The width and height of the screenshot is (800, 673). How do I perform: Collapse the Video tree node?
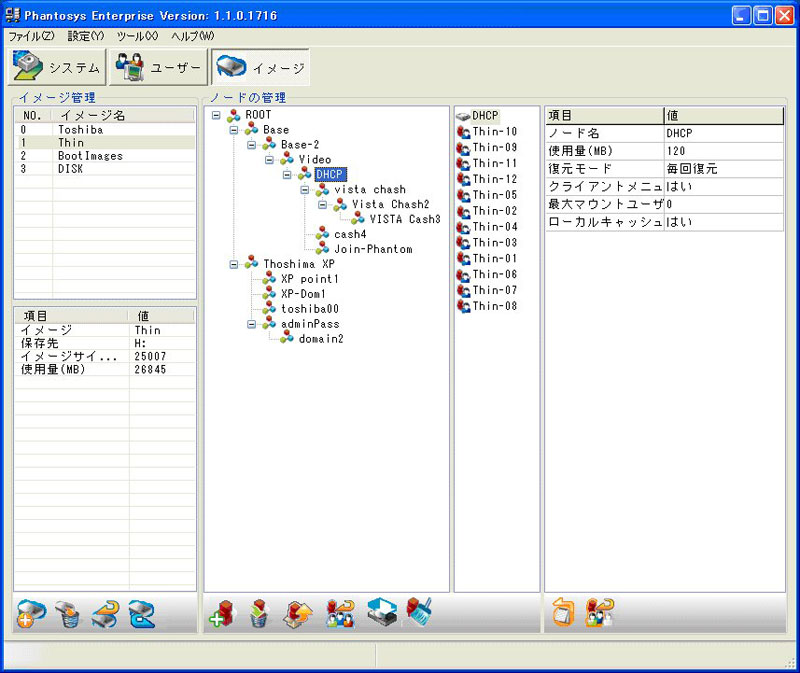[x=269, y=160]
